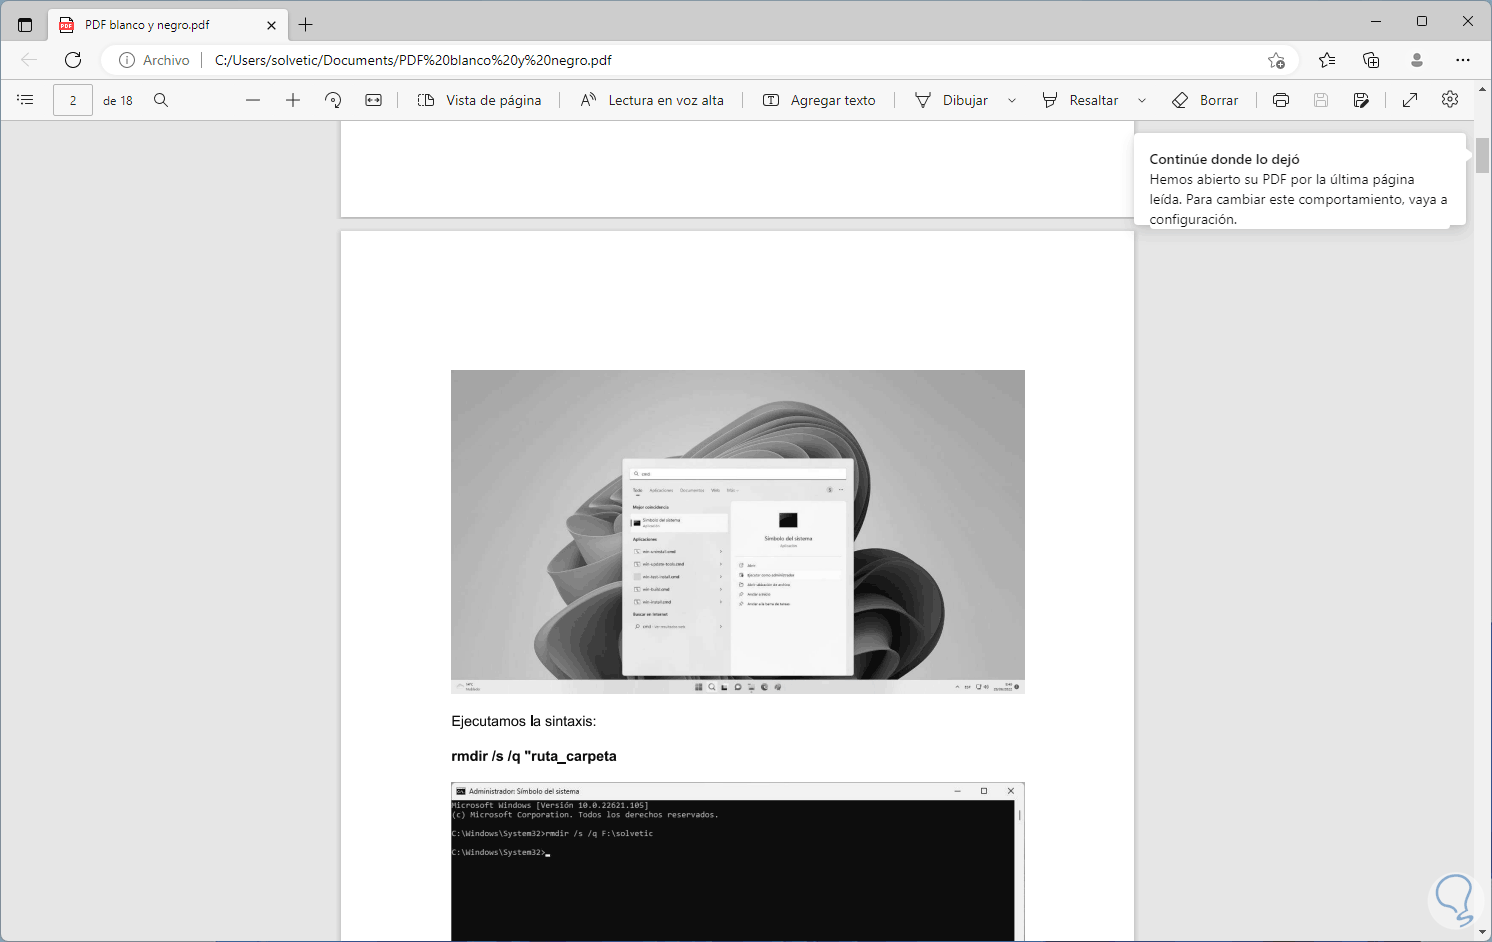
Task: Click the page number field
Action: (73, 100)
